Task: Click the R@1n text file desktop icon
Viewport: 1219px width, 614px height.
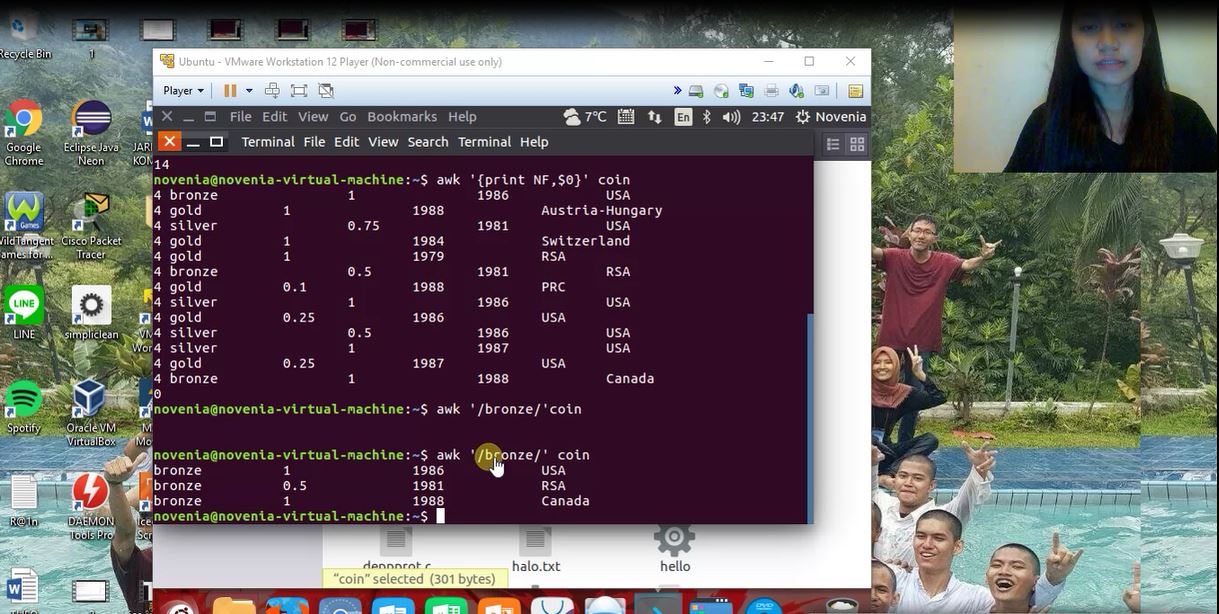Action: 24,501
